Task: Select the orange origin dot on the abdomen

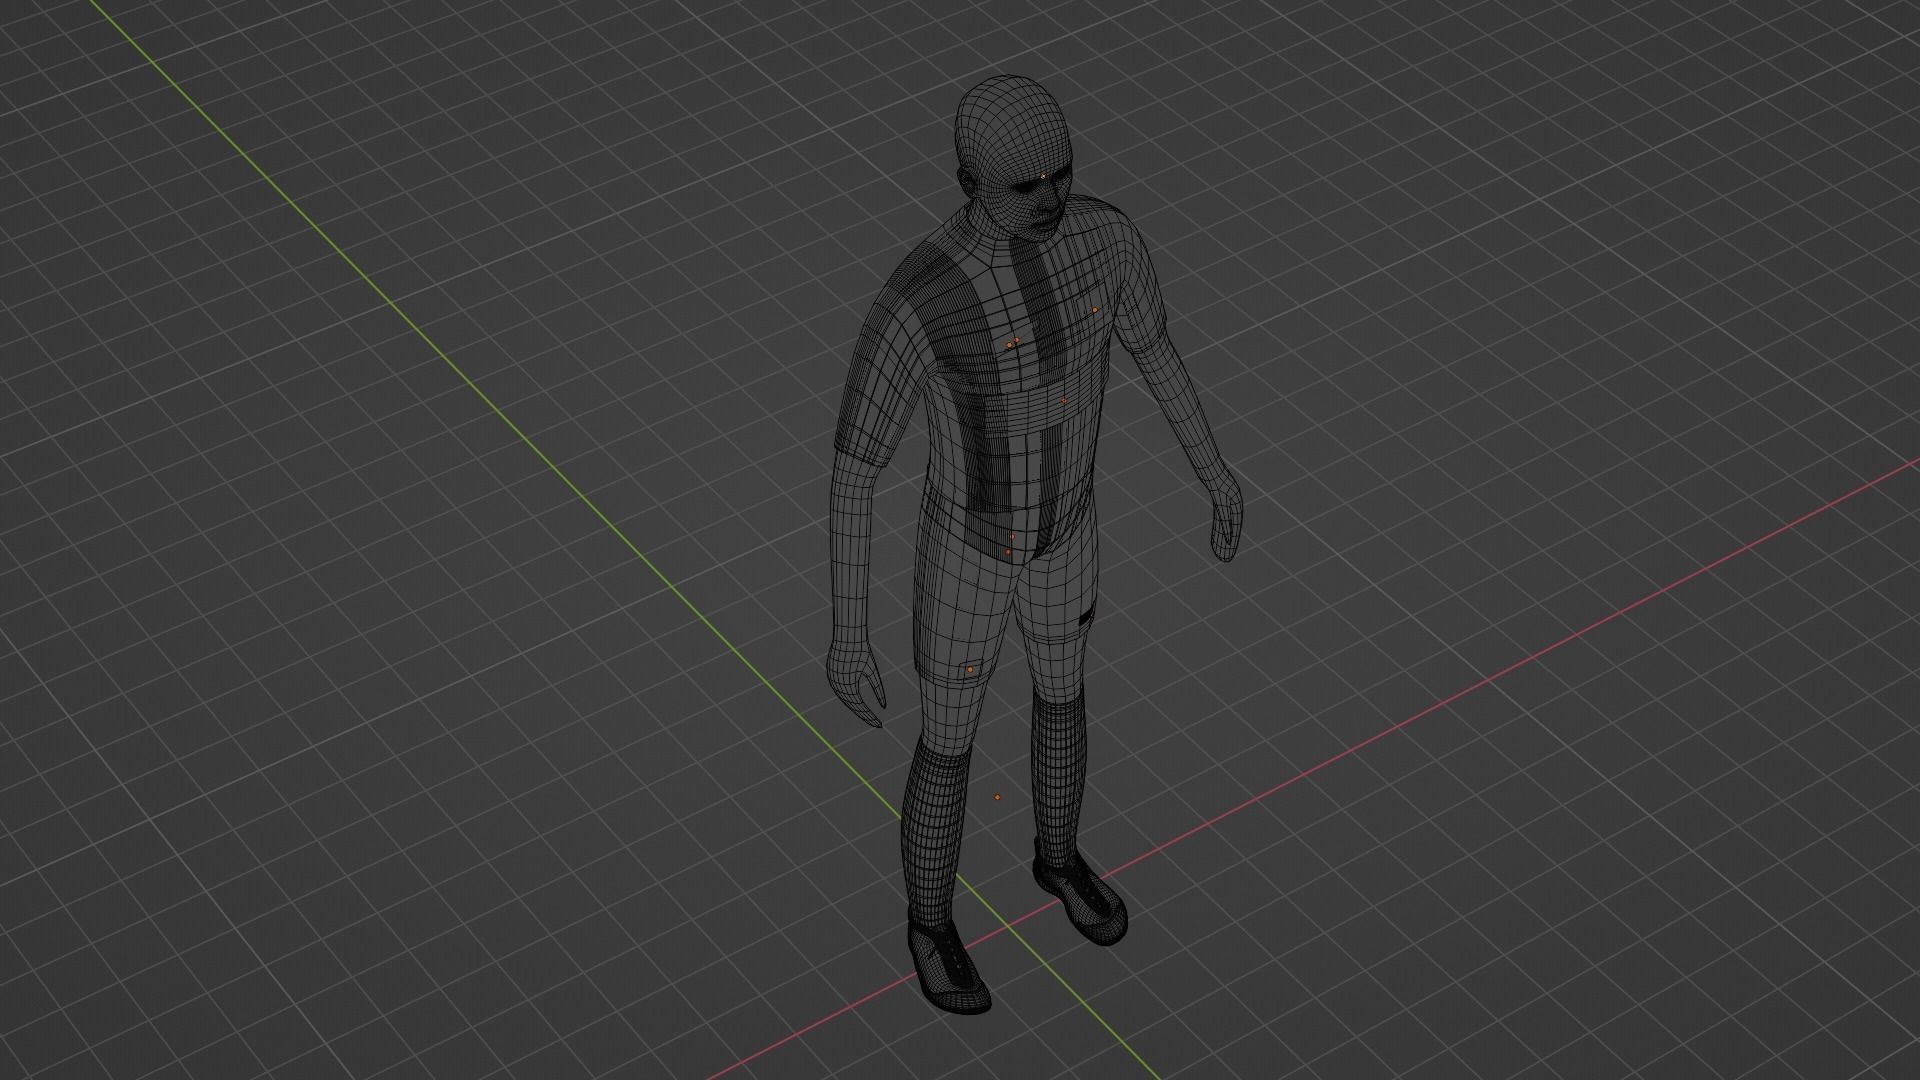Action: [1064, 401]
